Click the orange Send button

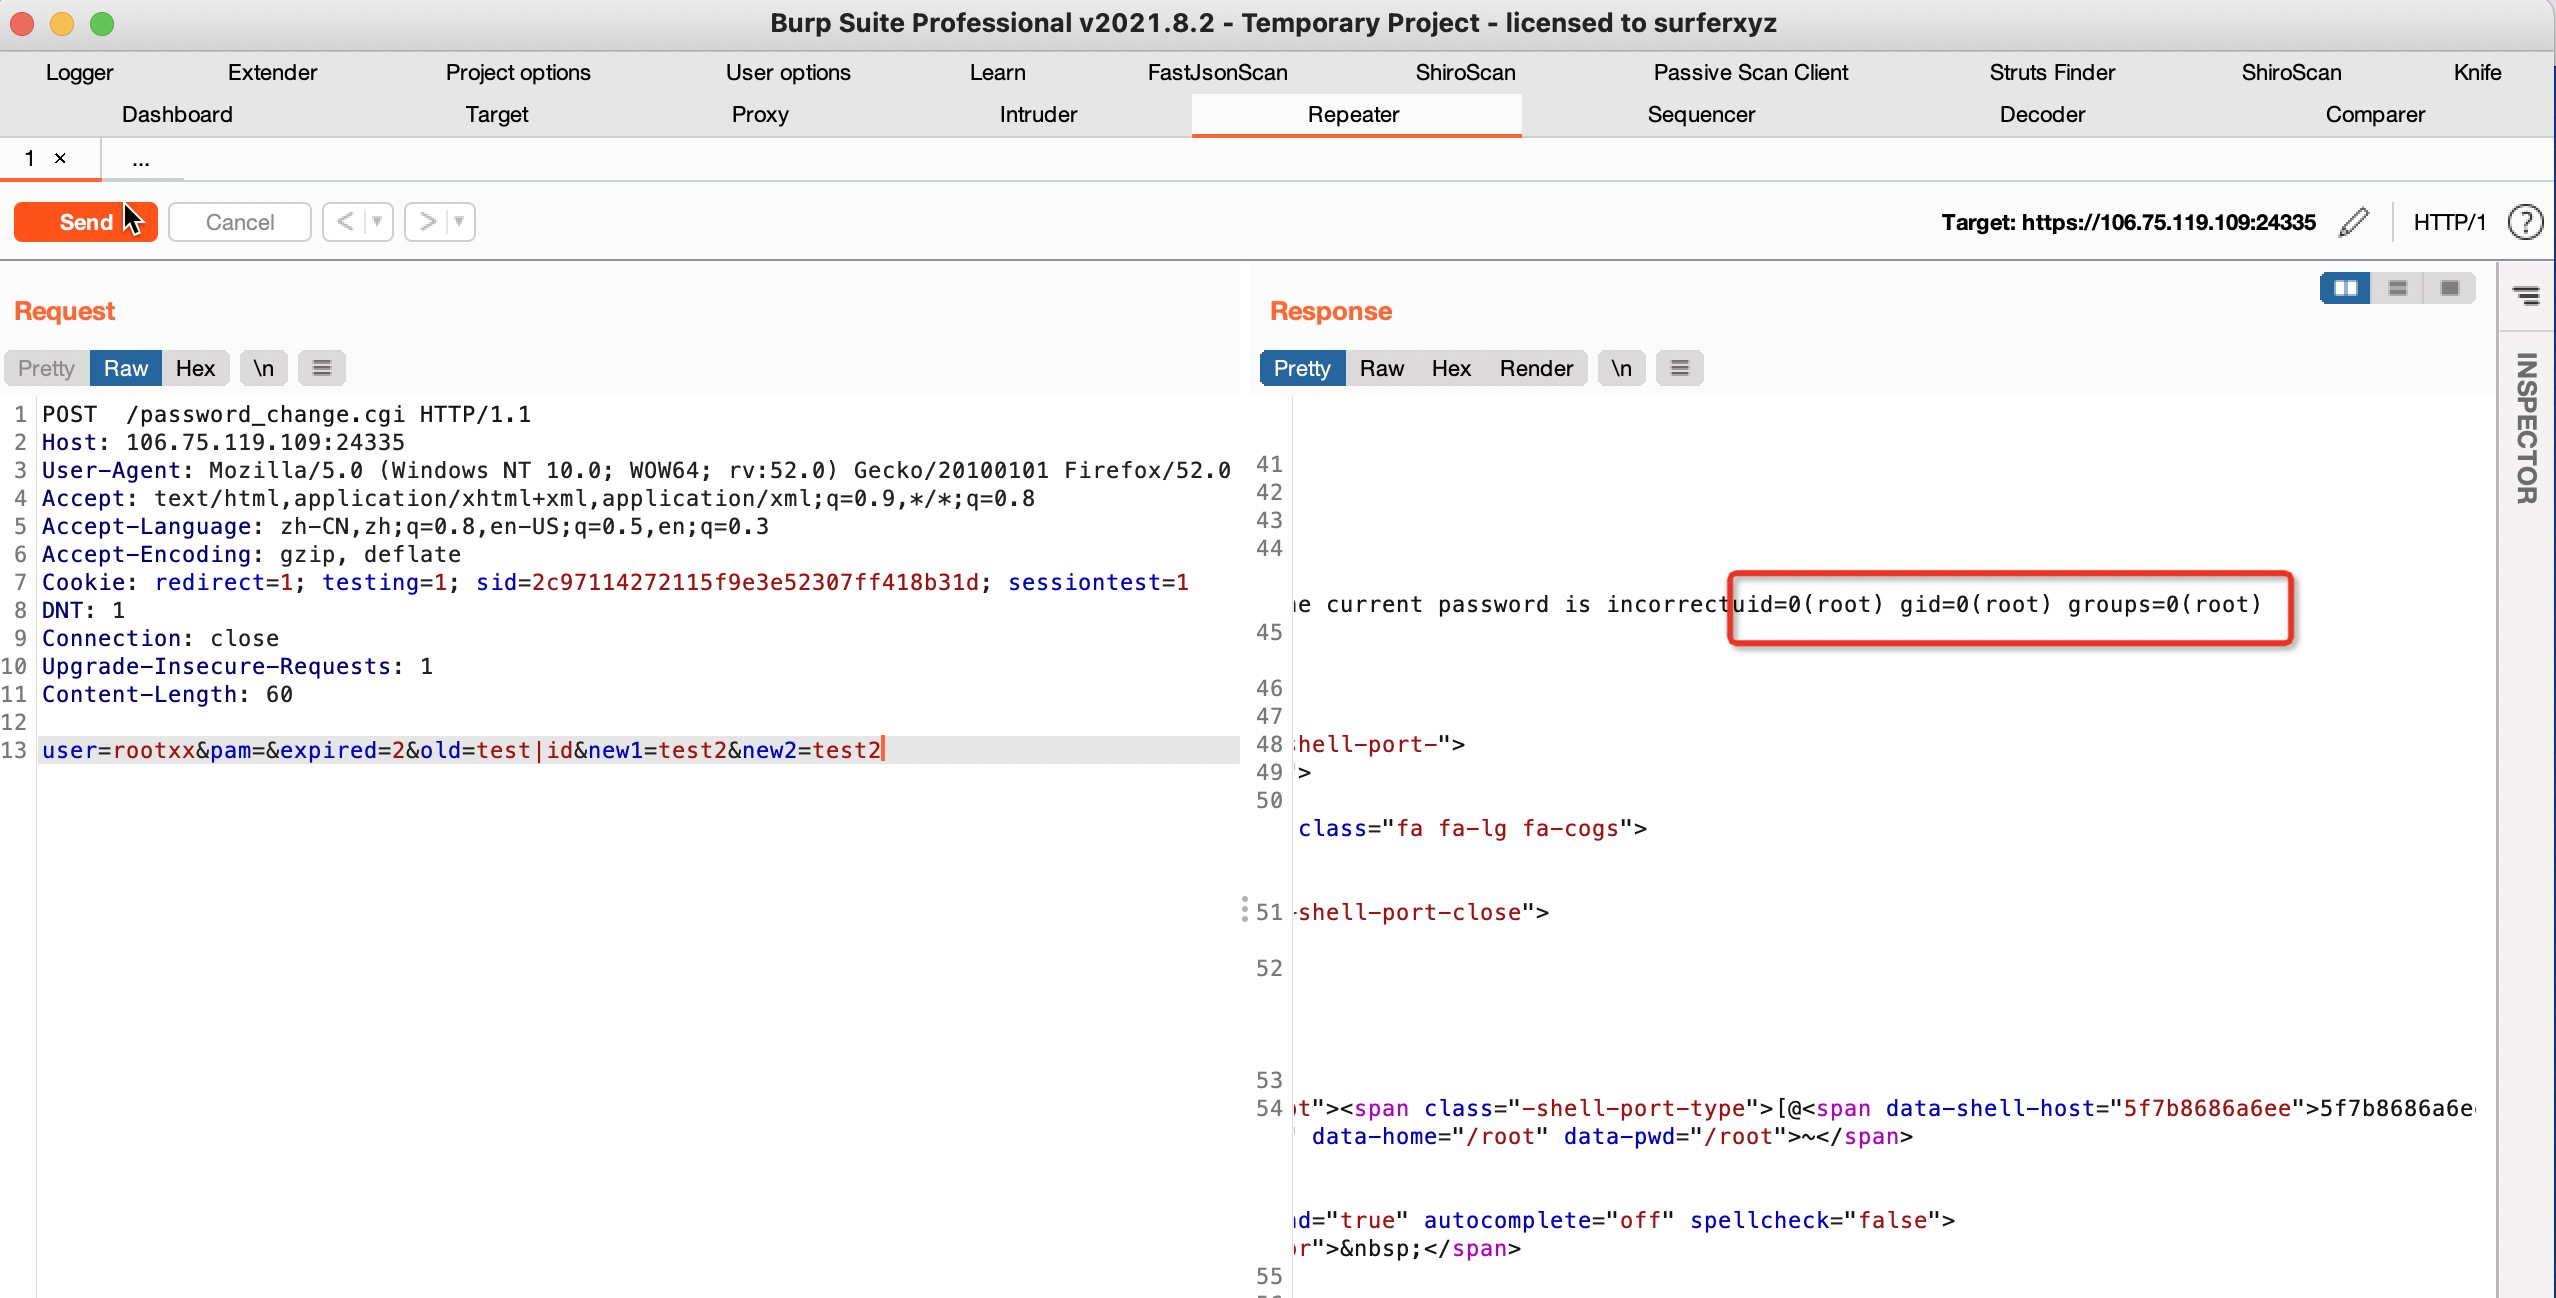coord(85,222)
